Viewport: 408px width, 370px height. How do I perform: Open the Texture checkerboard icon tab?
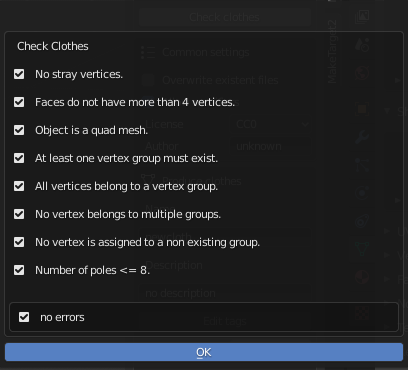(x=362, y=313)
